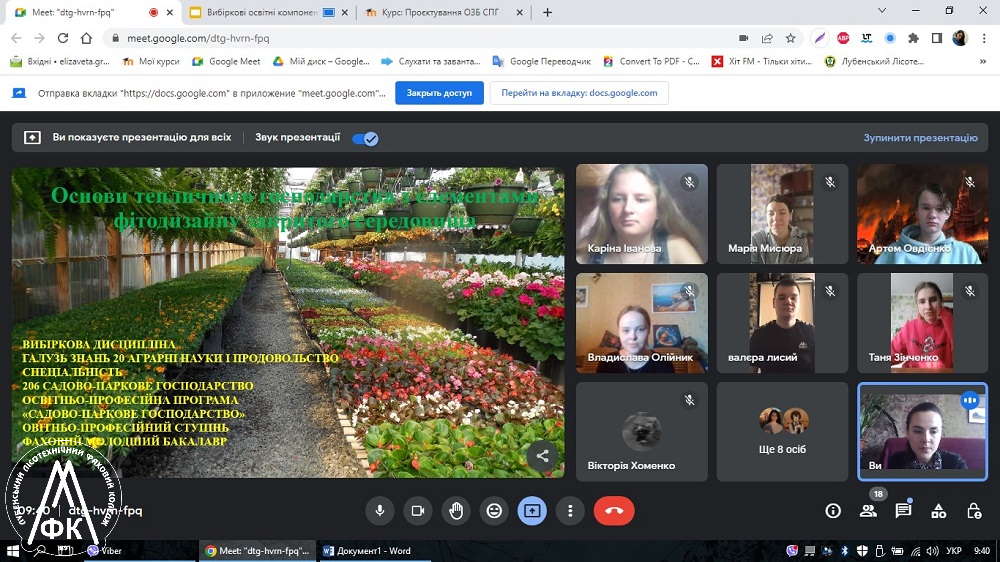Viewport: 1000px width, 562px height.
Task: Expand hidden bookmarks chevron
Action: coord(983,61)
